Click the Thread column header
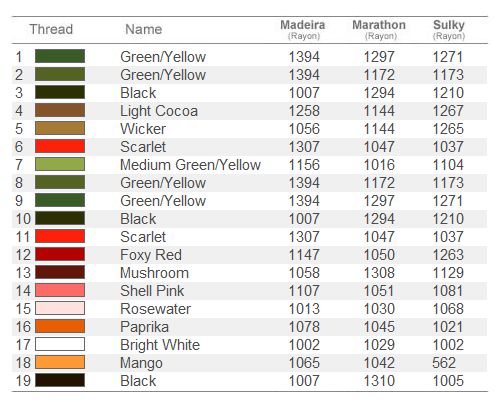The width and height of the screenshot is (500, 402). pos(51,29)
